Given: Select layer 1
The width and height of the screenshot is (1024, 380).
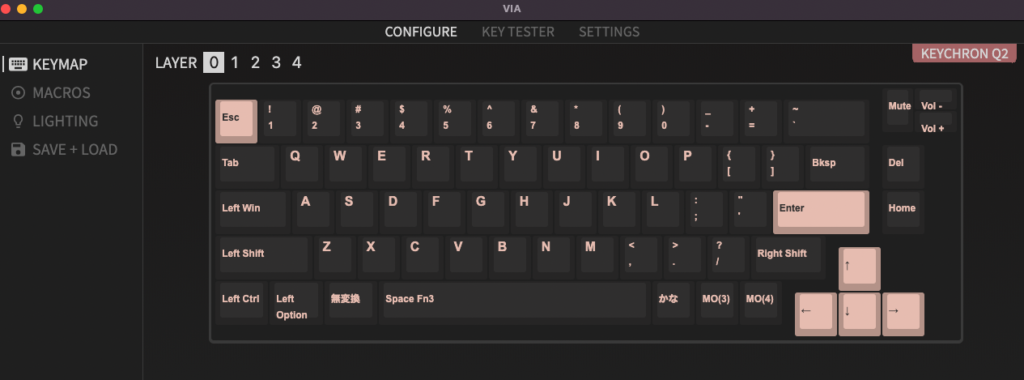Looking at the screenshot, I should (x=234, y=63).
